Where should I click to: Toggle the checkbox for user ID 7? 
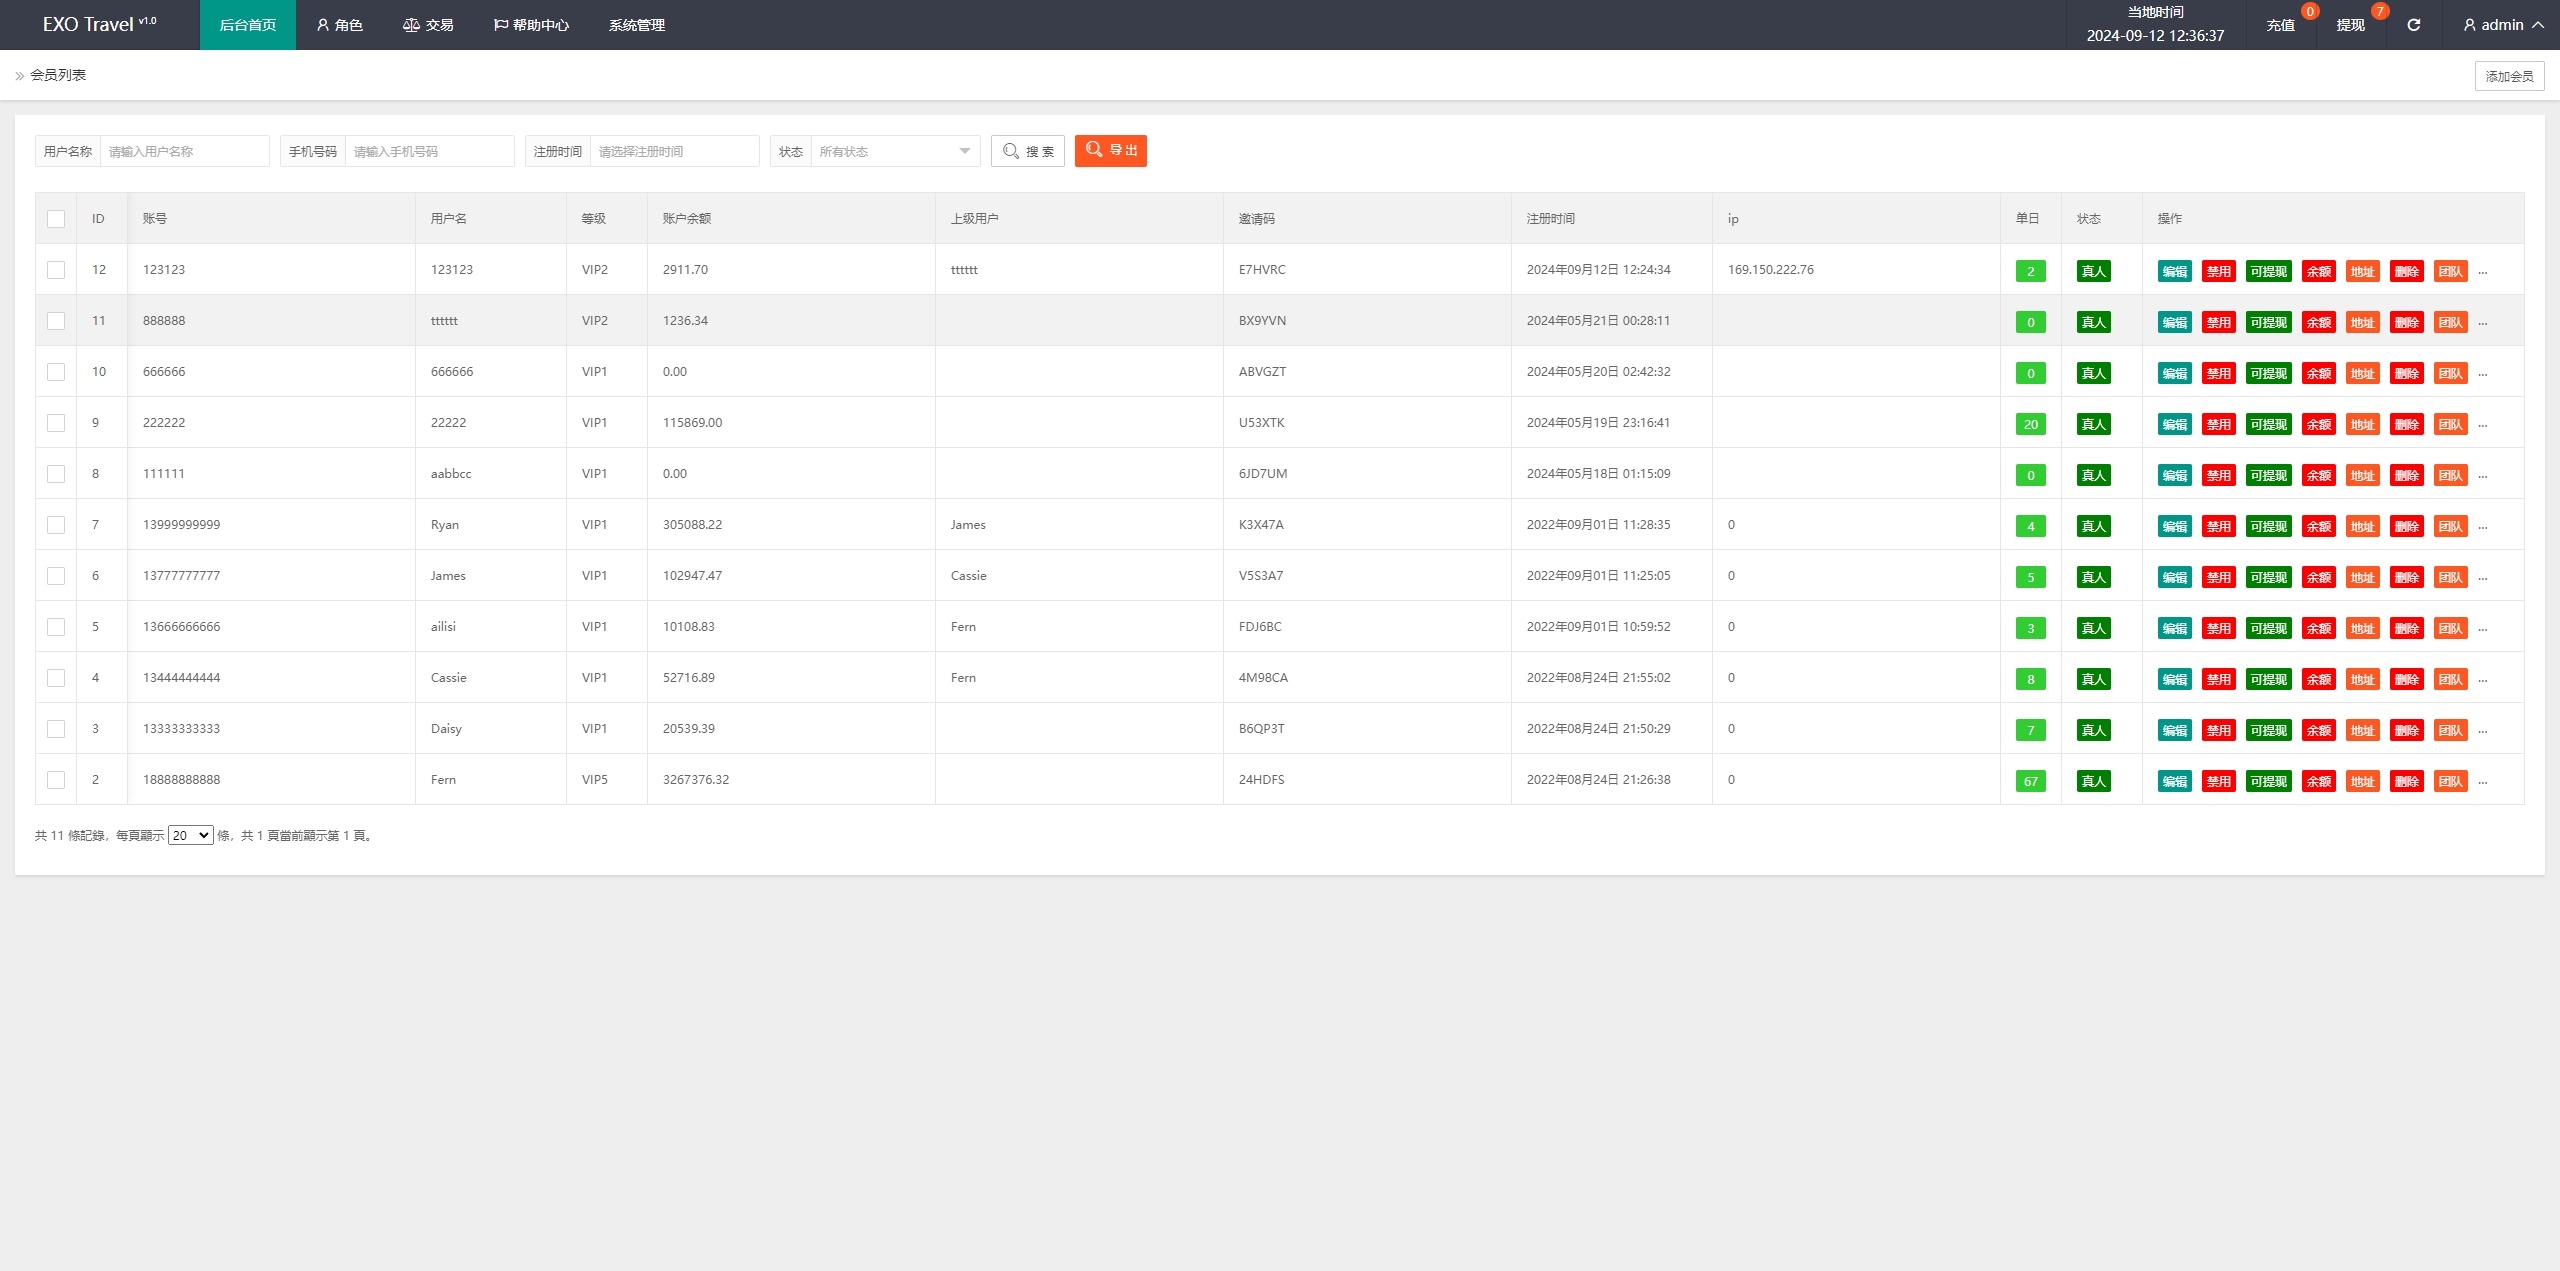pos(56,524)
